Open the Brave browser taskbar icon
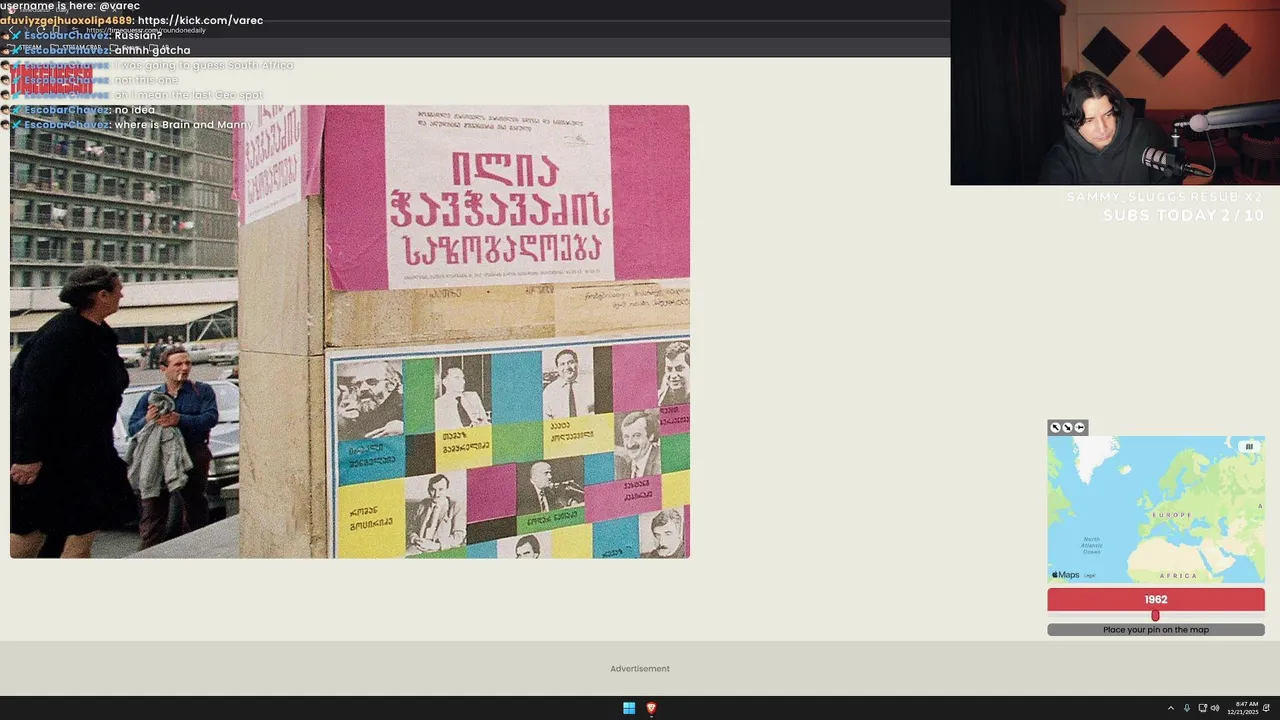Screen dimensions: 1280x720 [651, 708]
